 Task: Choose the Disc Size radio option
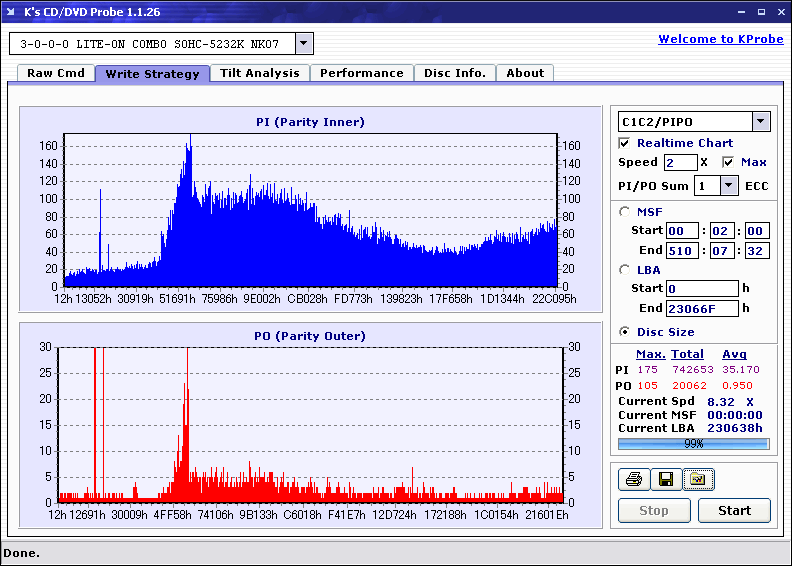pyautogui.click(x=624, y=332)
